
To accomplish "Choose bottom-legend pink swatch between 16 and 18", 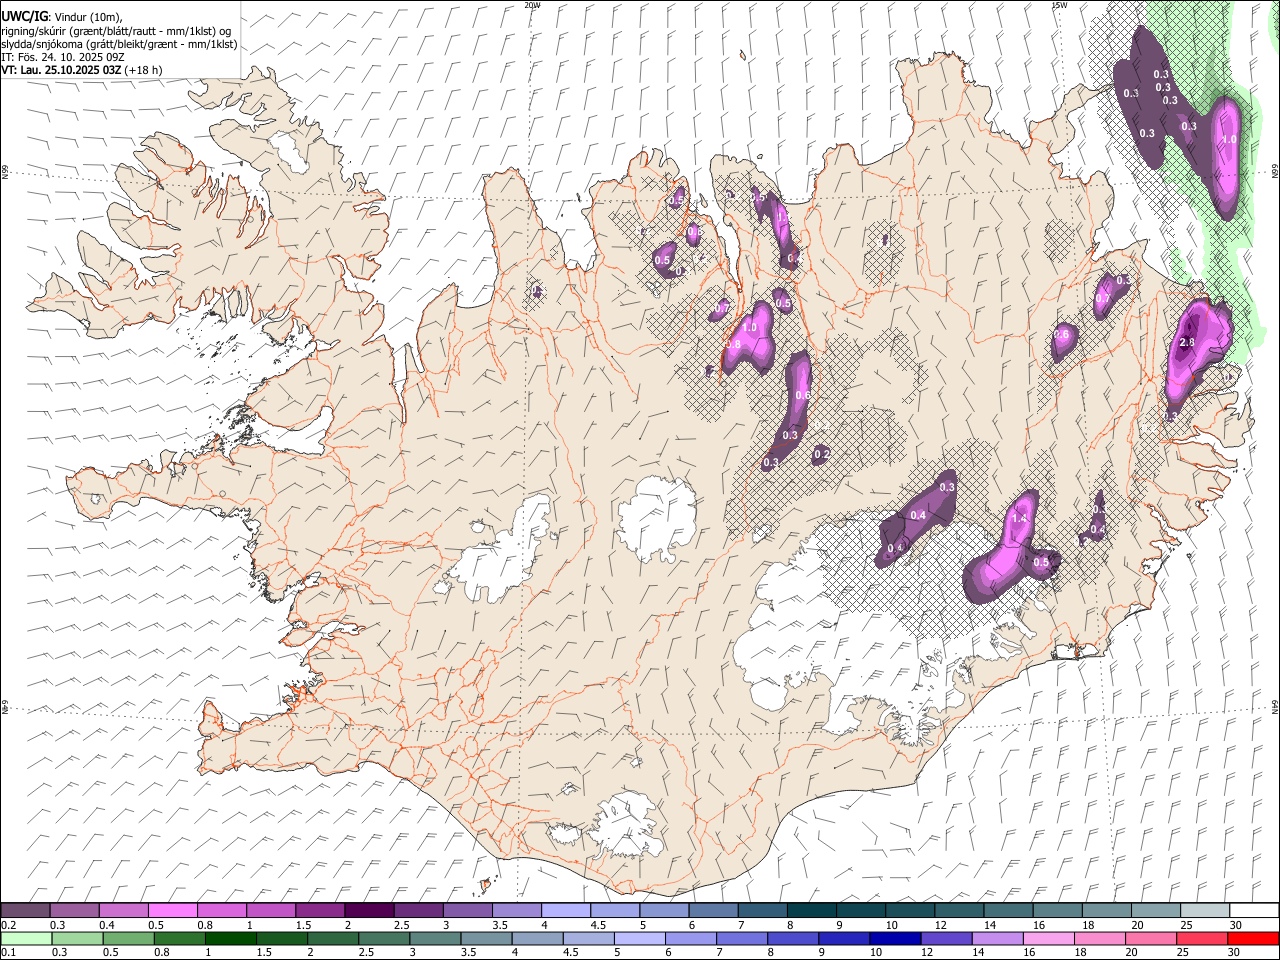I will click(1051, 938).
